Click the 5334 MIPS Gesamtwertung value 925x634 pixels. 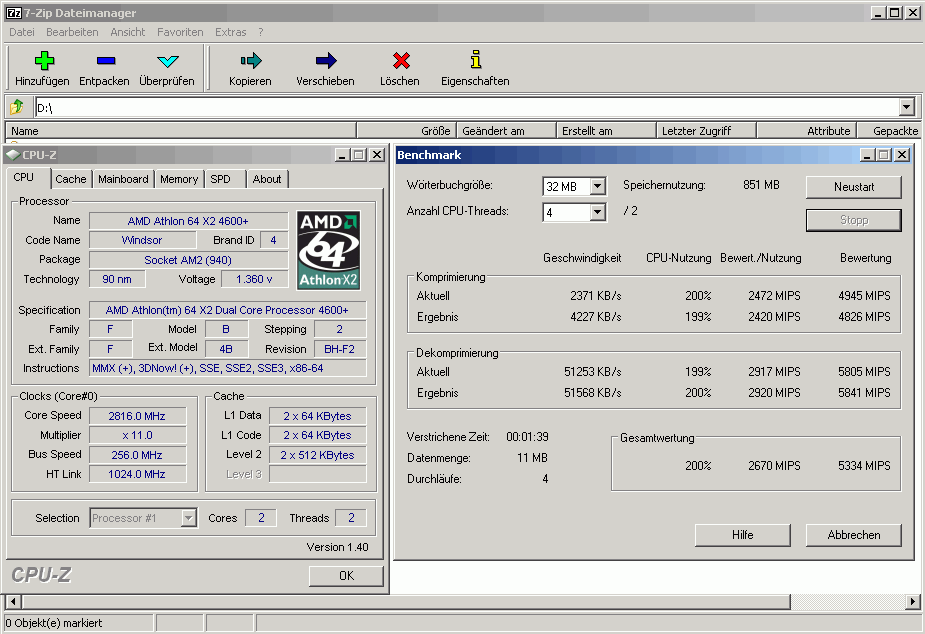click(864, 466)
